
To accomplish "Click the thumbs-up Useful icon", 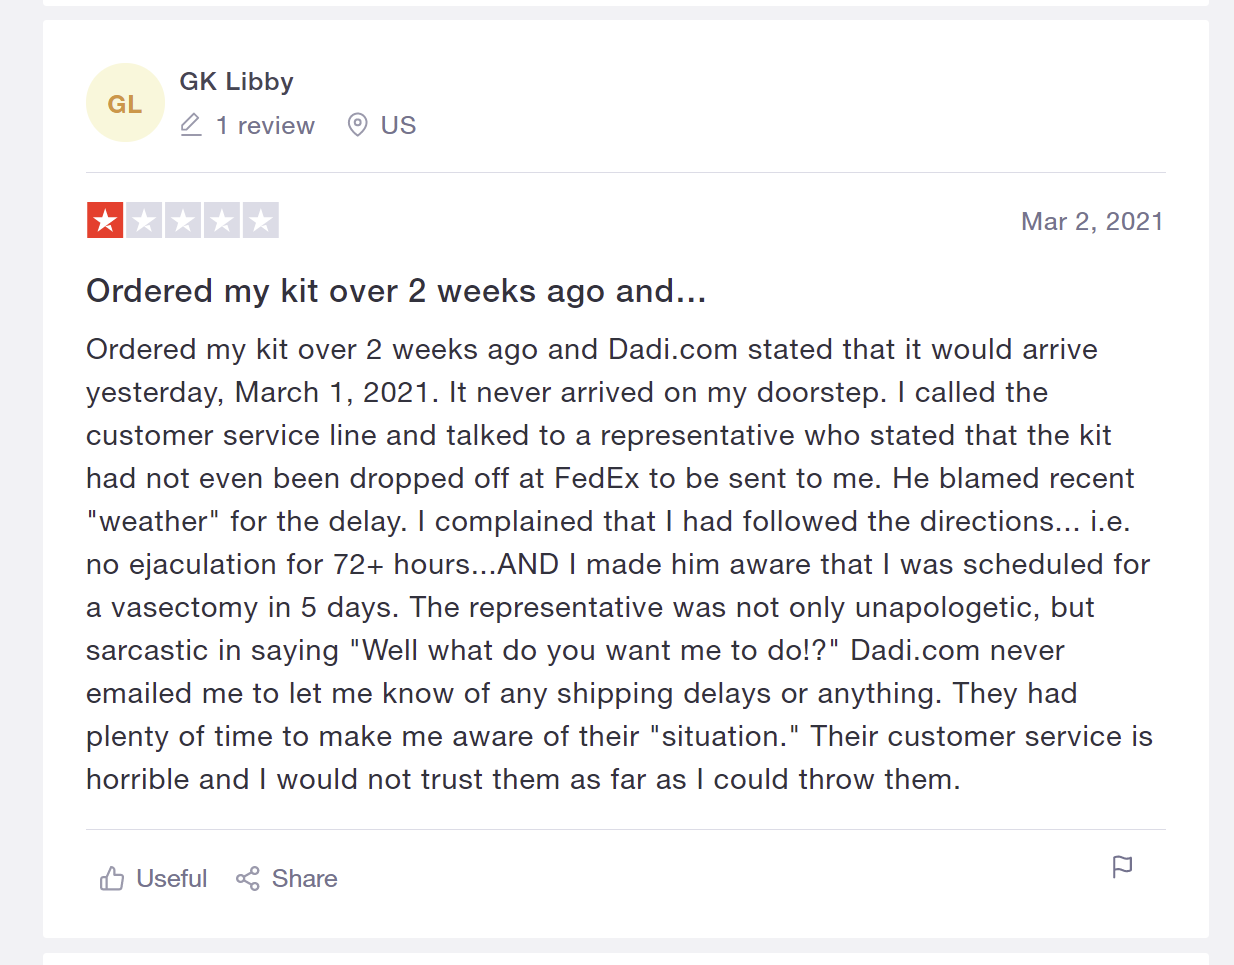I will point(112,879).
